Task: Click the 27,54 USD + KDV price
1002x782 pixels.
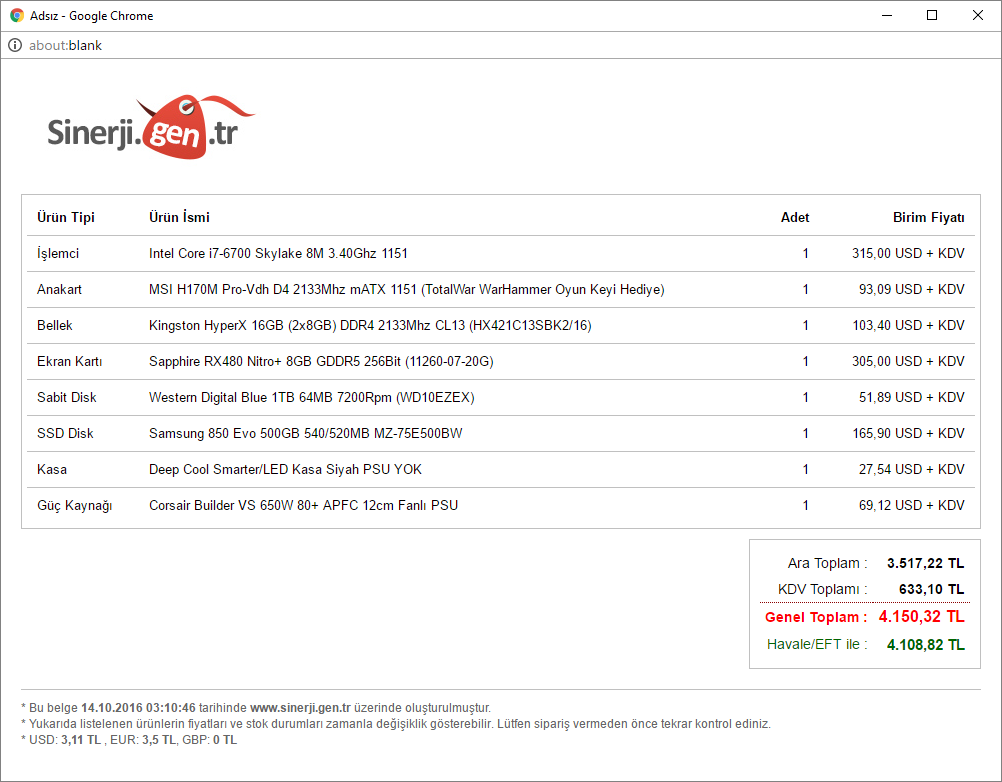Action: click(911, 469)
